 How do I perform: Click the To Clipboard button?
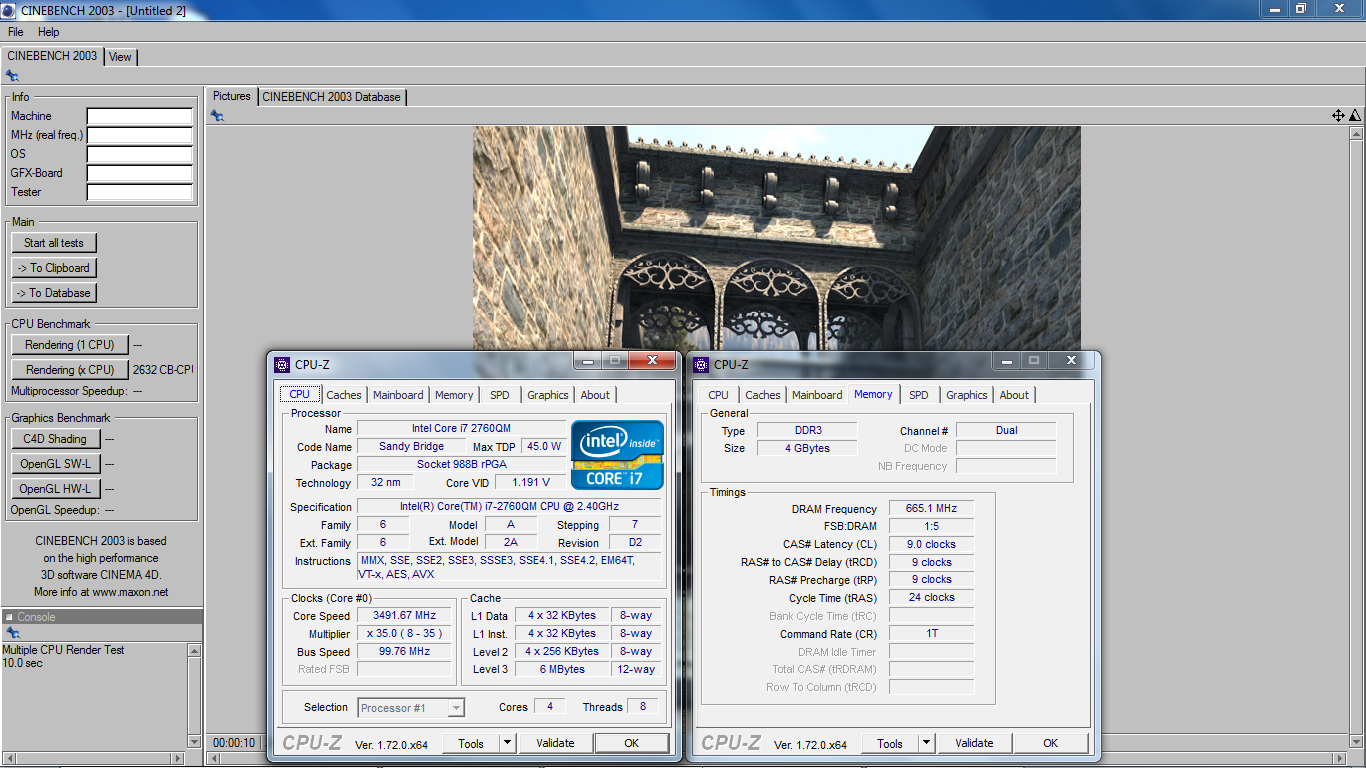54,268
